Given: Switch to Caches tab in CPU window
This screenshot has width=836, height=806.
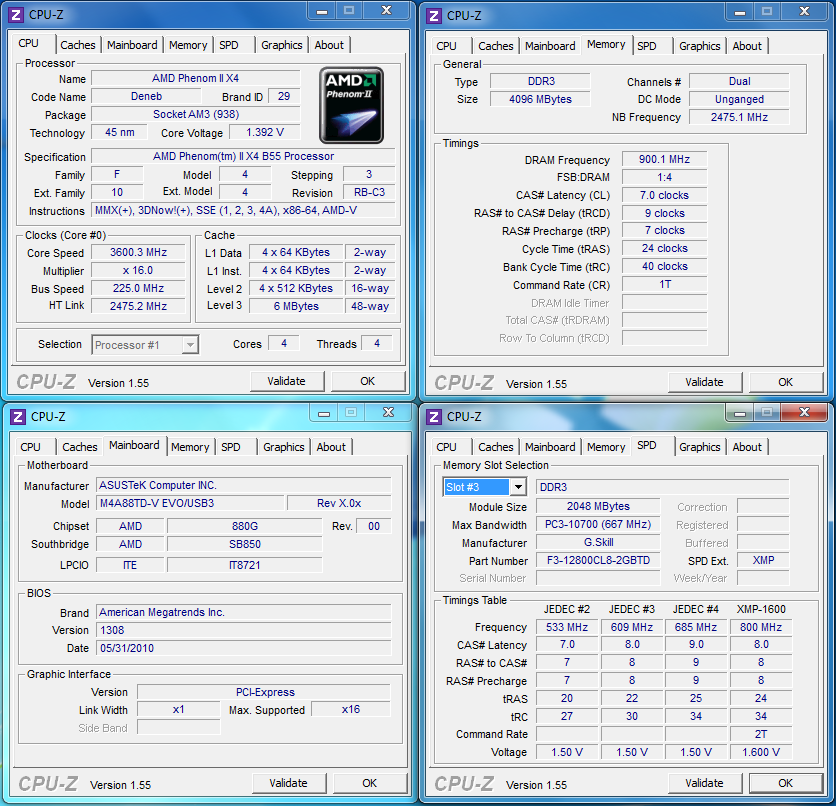Looking at the screenshot, I should (78, 45).
